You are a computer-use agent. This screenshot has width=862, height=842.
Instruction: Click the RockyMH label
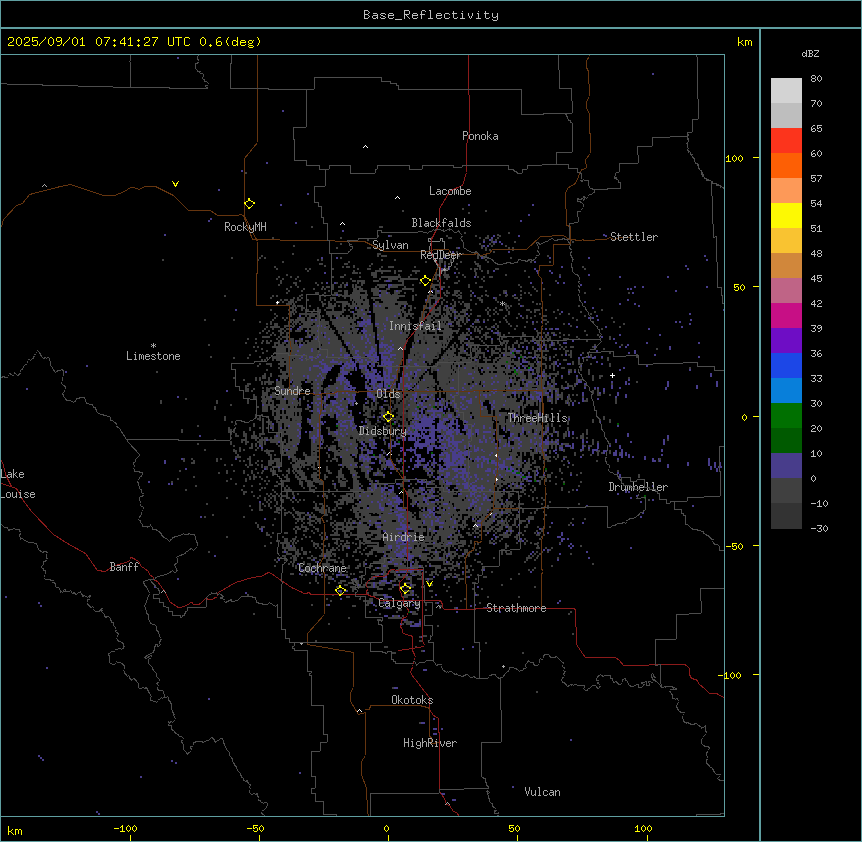coord(245,227)
